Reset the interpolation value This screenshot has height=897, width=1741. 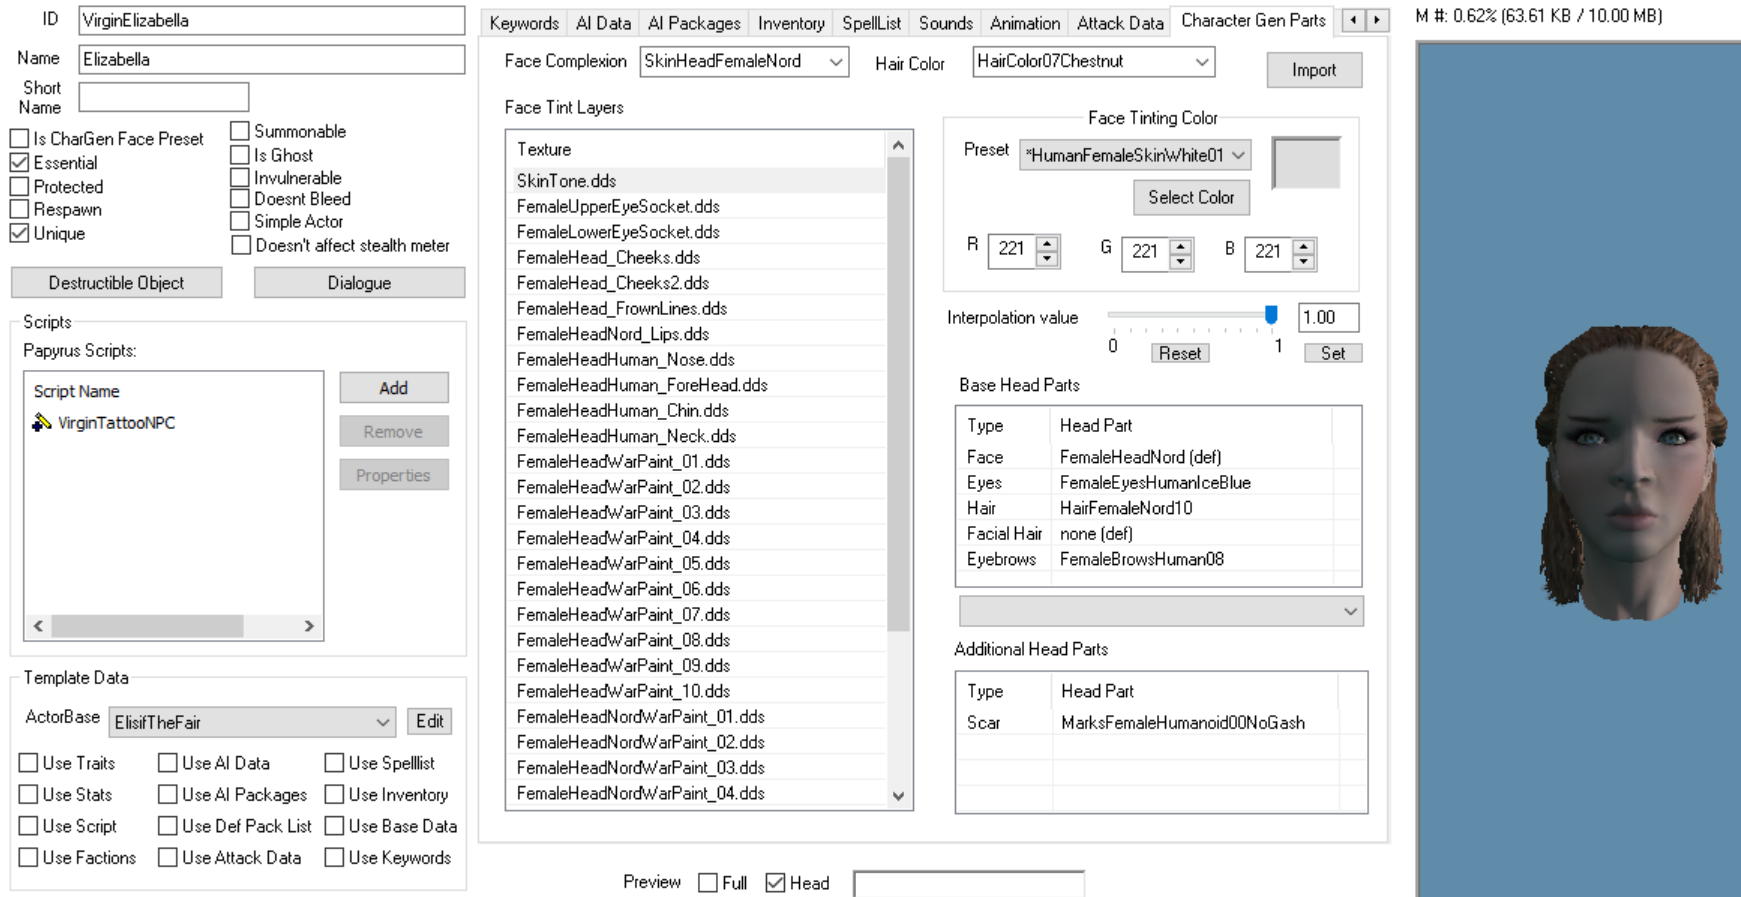pyautogui.click(x=1180, y=353)
